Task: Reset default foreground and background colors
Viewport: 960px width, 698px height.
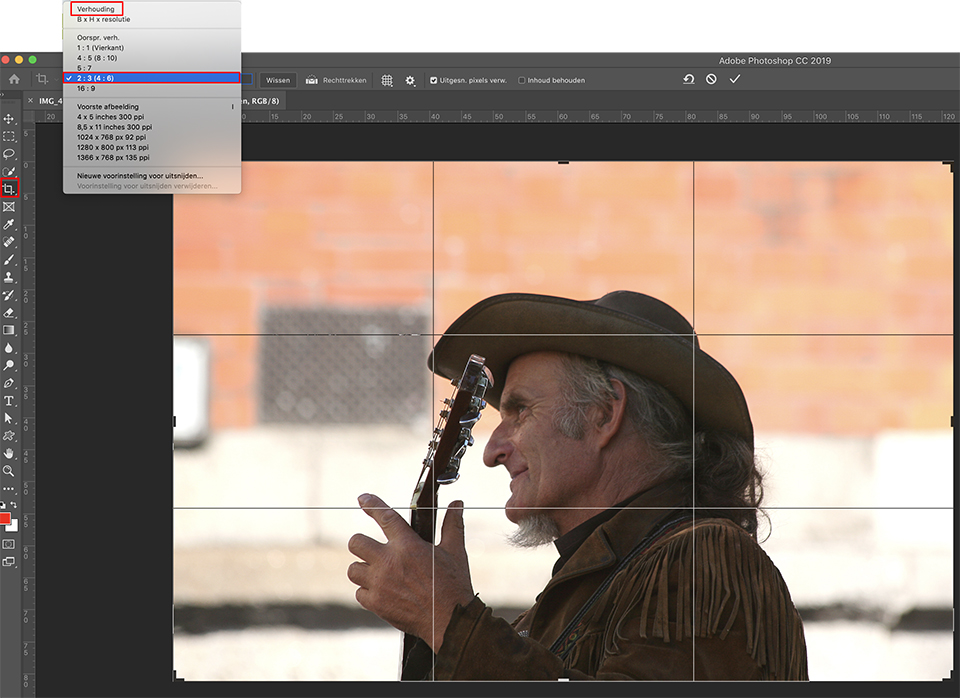Action: click(x=3, y=505)
